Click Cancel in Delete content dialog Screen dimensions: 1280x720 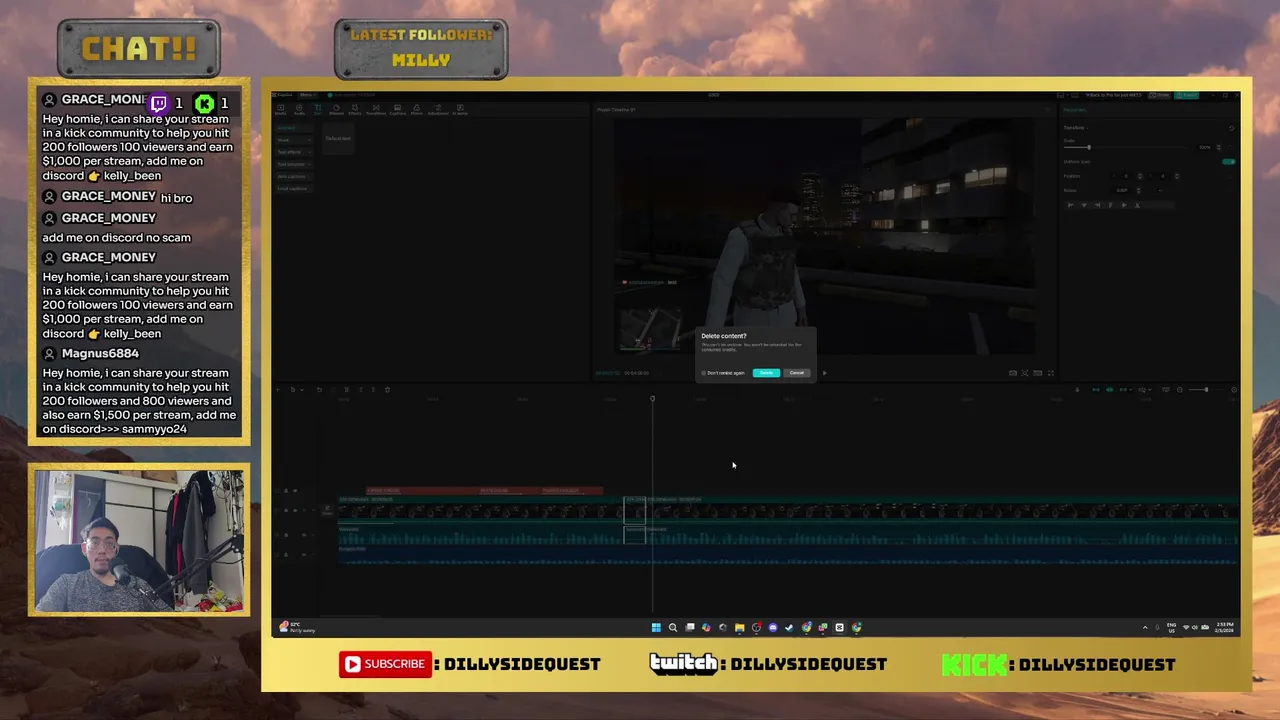pyautogui.click(x=796, y=373)
